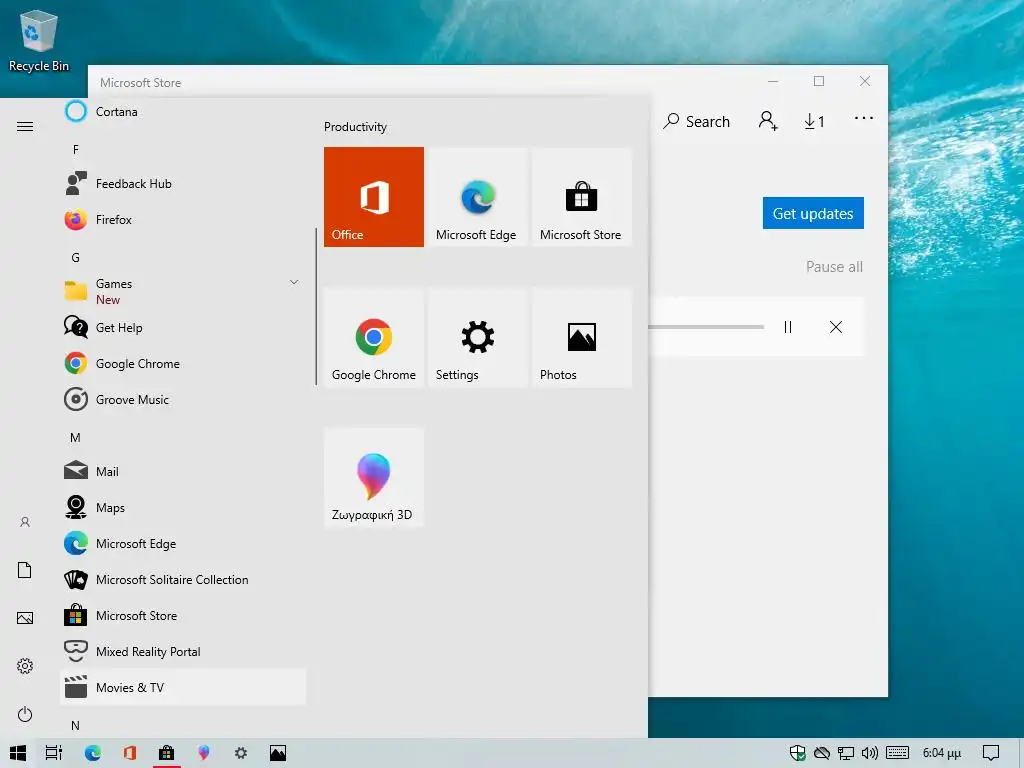Open Cortana from the app list

click(183, 112)
